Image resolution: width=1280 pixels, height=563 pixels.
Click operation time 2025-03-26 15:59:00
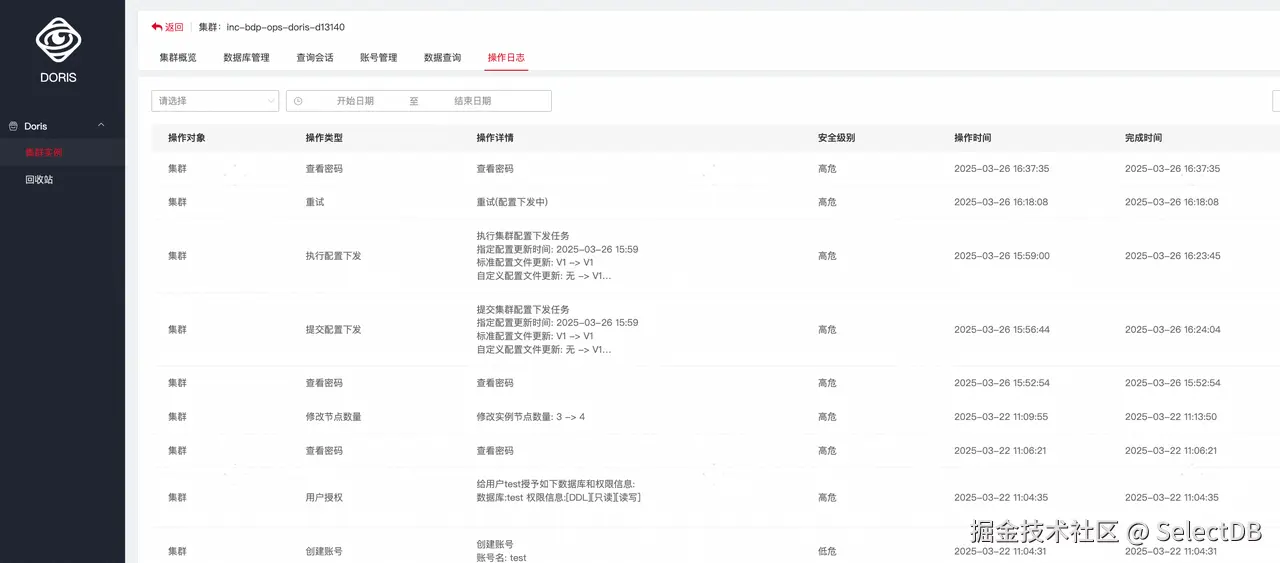pyautogui.click(x=1001, y=256)
